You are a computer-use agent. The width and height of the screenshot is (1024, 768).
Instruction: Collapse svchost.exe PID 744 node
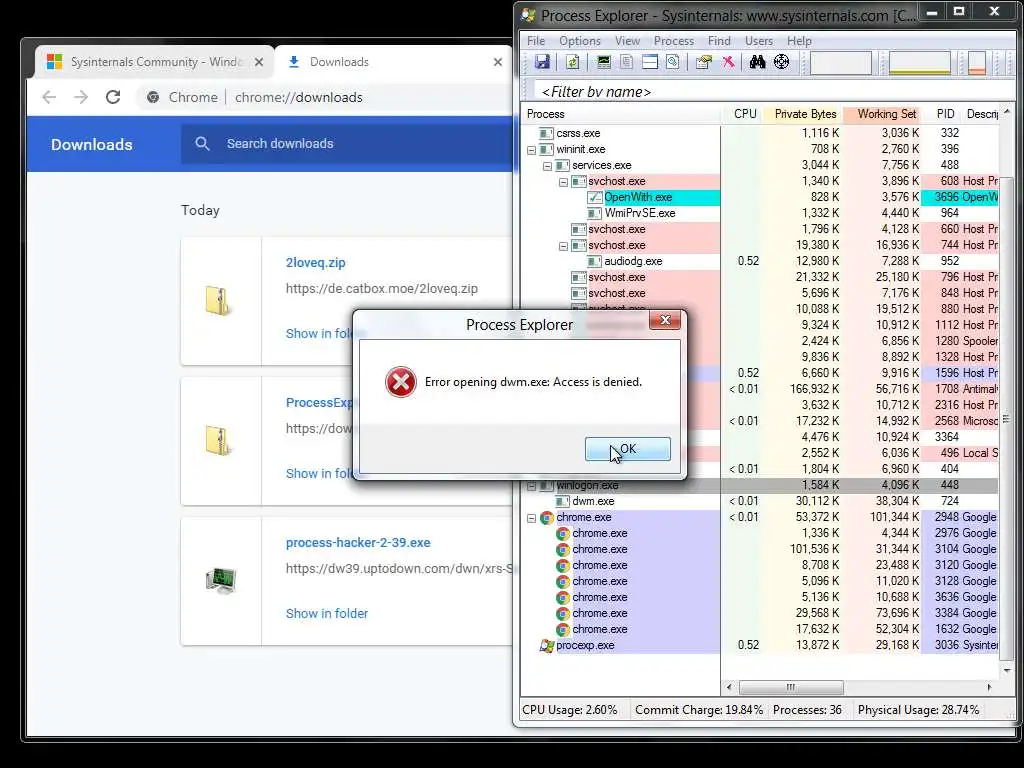pyautogui.click(x=564, y=246)
